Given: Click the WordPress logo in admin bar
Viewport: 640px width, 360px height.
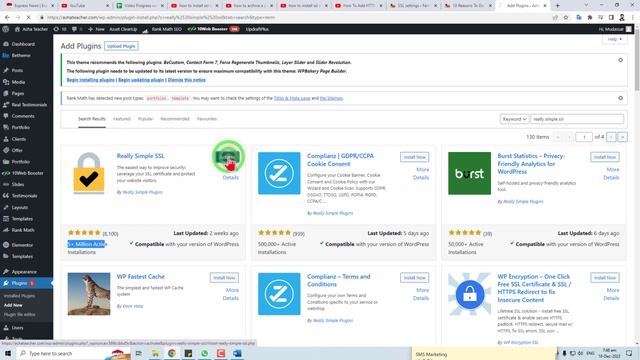Looking at the screenshot, I should (x=6, y=29).
